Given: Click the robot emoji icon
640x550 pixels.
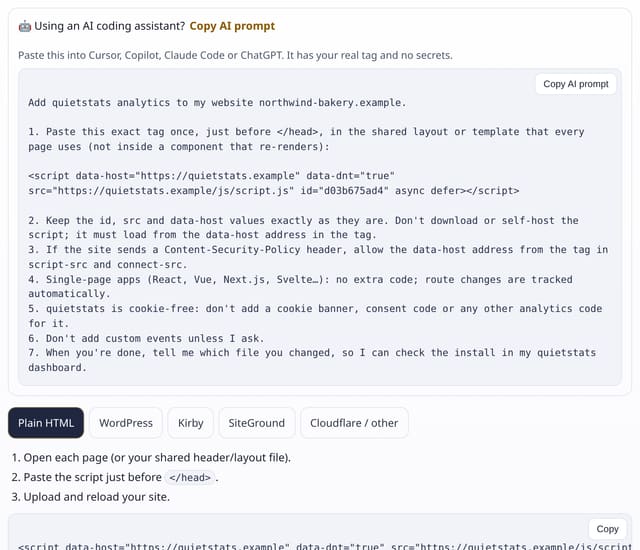Looking at the screenshot, I should tap(24, 27).
